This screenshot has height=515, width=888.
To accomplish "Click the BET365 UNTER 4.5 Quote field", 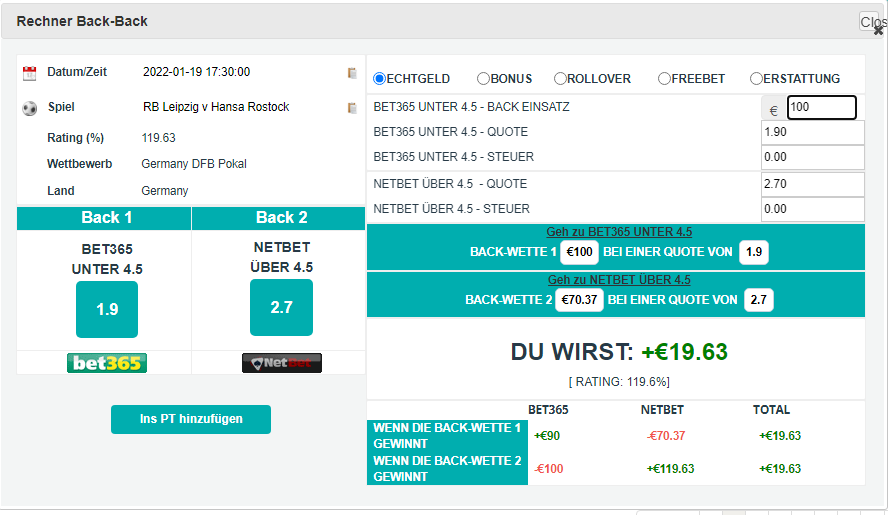I will pyautogui.click(x=813, y=132).
